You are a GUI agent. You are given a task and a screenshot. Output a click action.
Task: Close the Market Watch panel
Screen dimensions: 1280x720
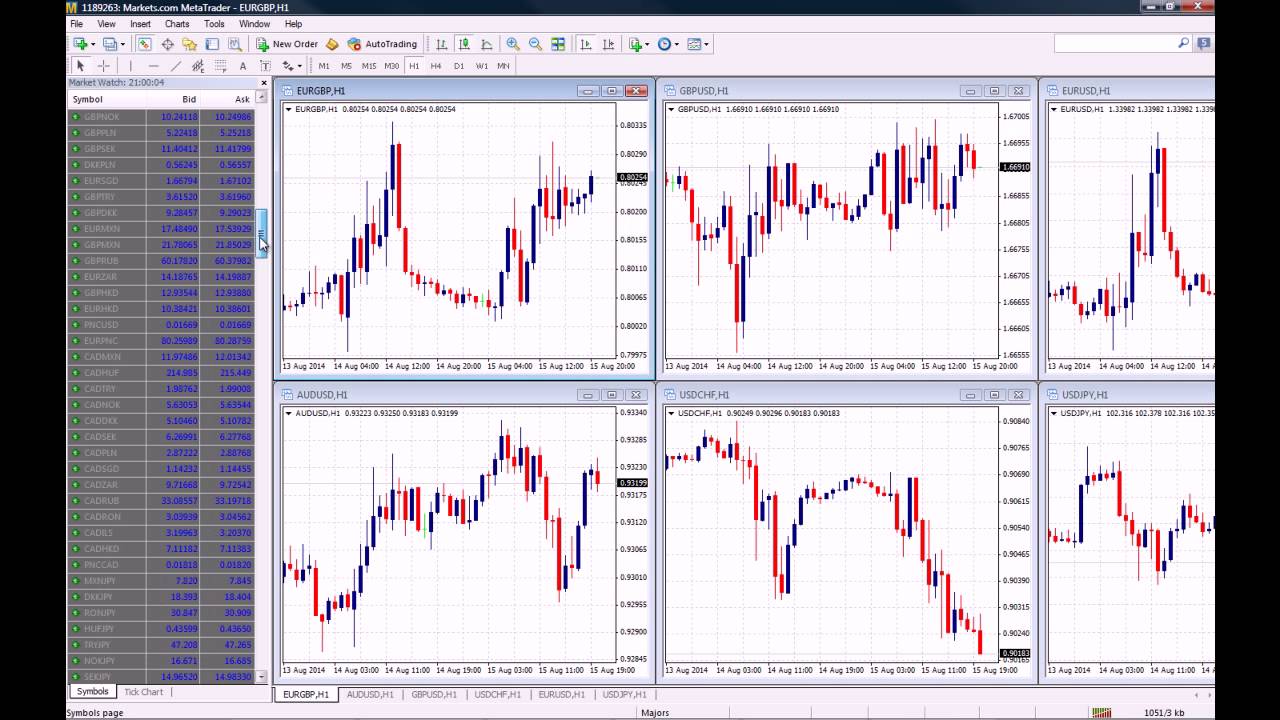click(x=264, y=83)
